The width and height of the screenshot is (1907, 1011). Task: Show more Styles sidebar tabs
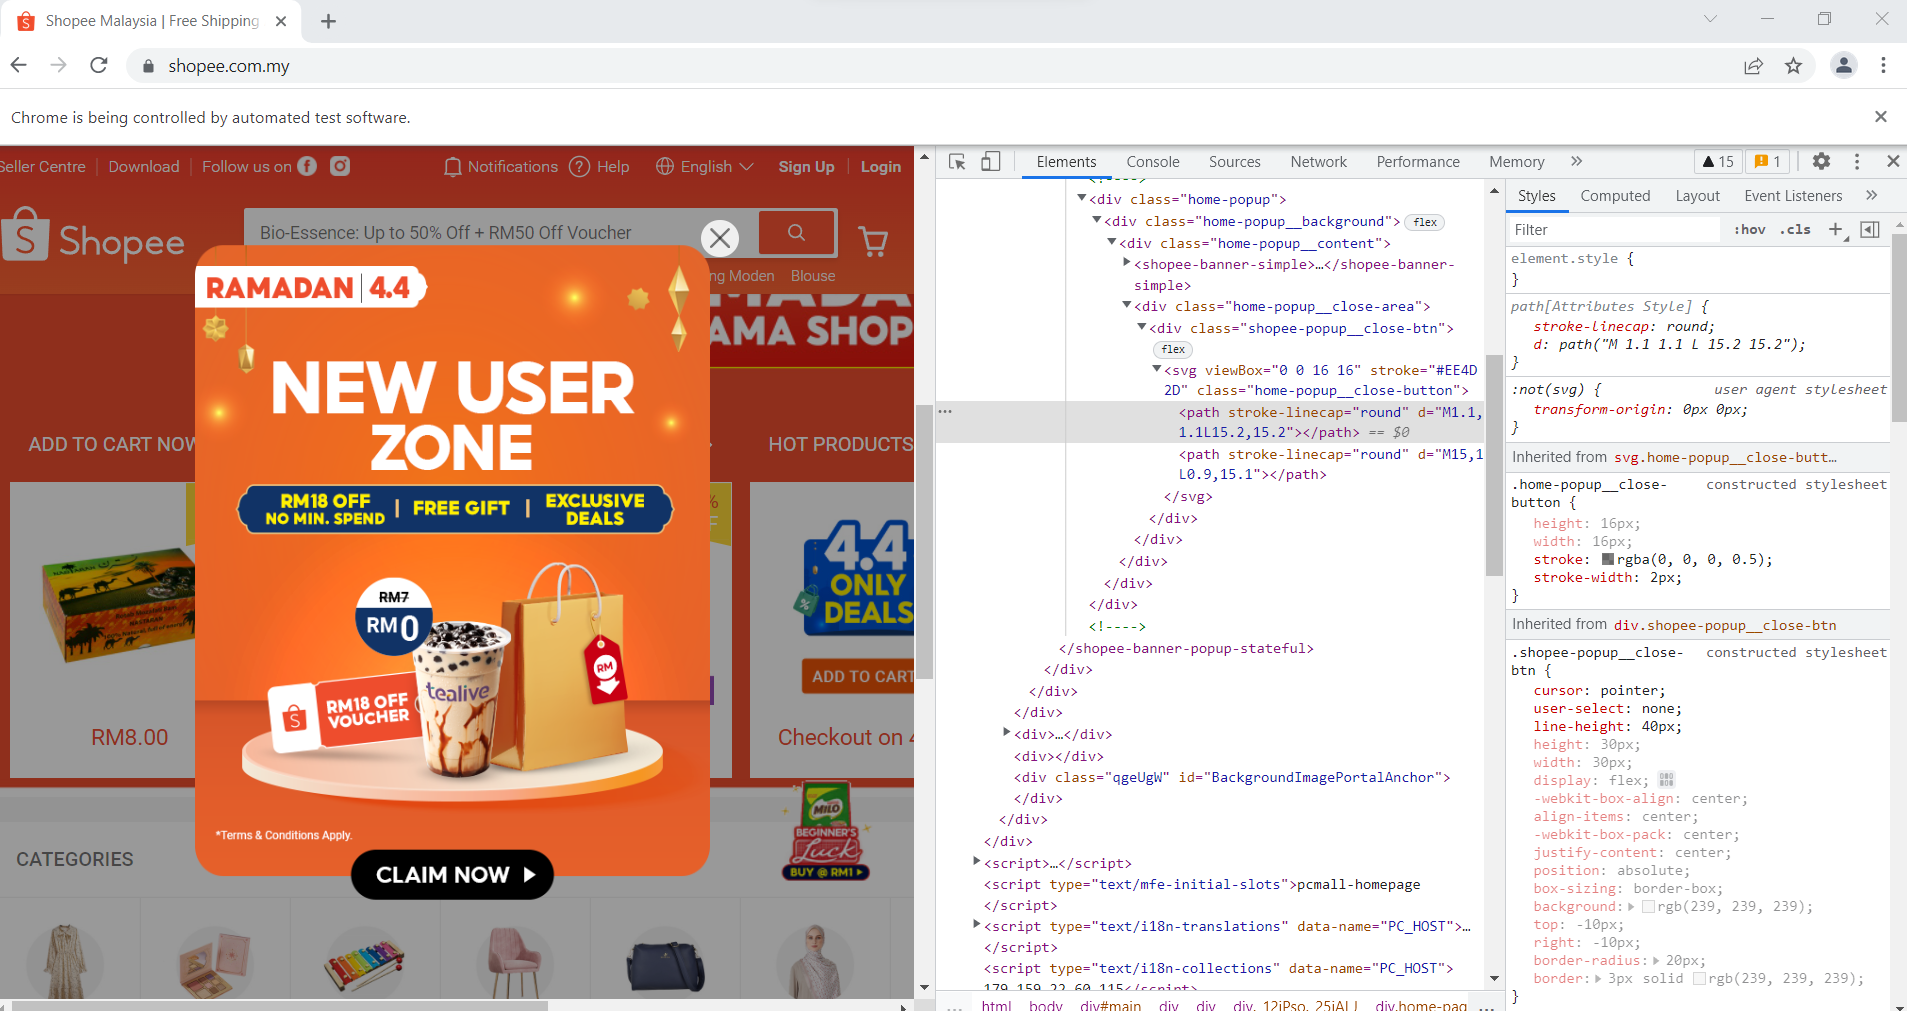1871,195
